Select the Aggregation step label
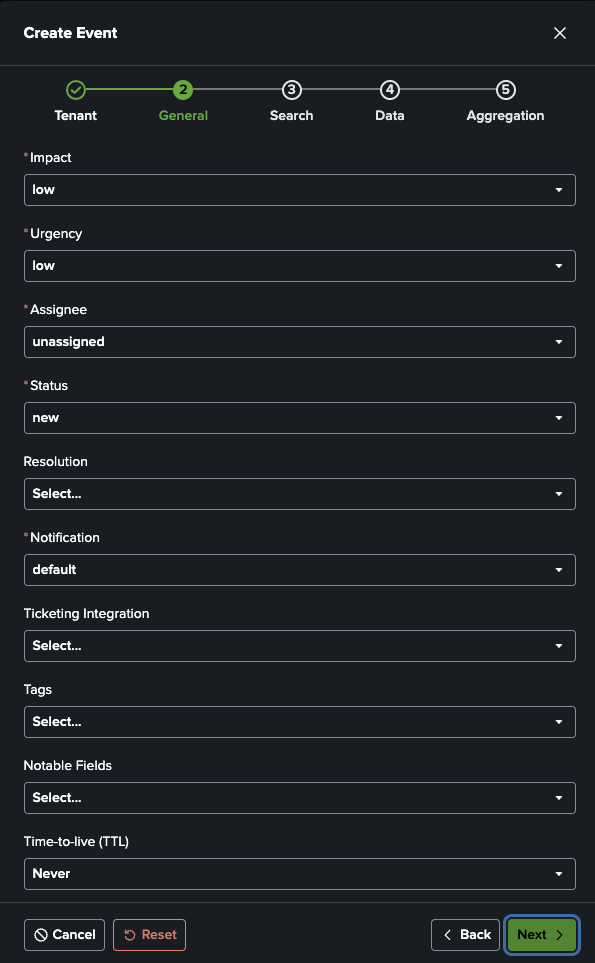The height and width of the screenshot is (963, 595). tap(505, 115)
